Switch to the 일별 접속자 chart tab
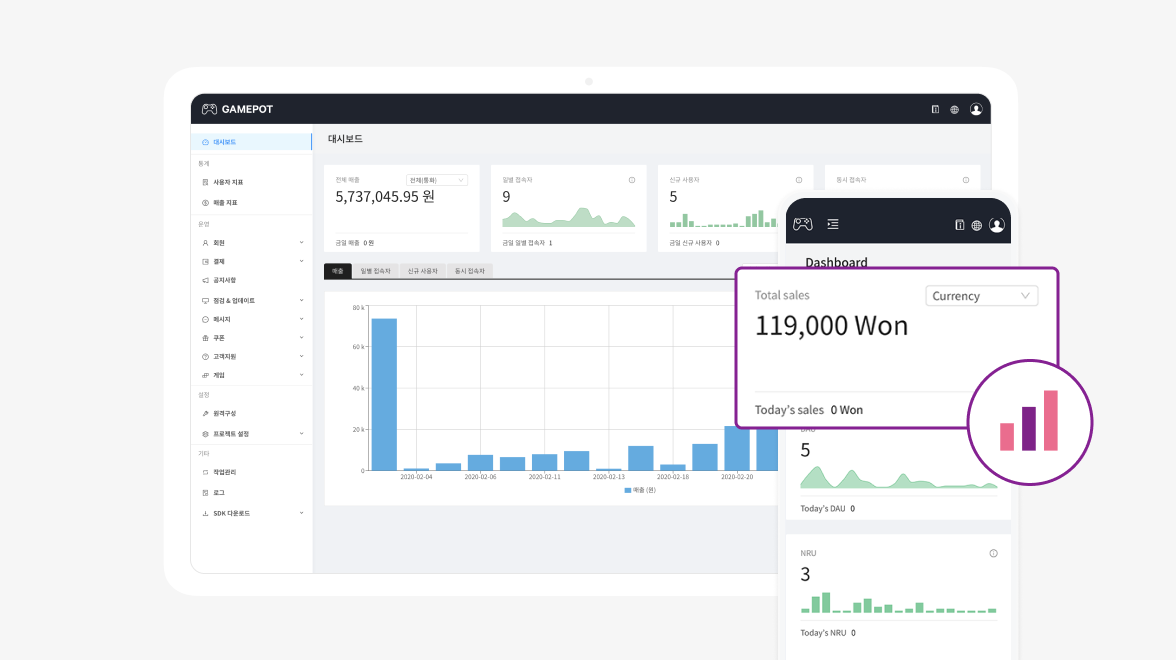Viewport: 1176px width, 660px height. 376,271
